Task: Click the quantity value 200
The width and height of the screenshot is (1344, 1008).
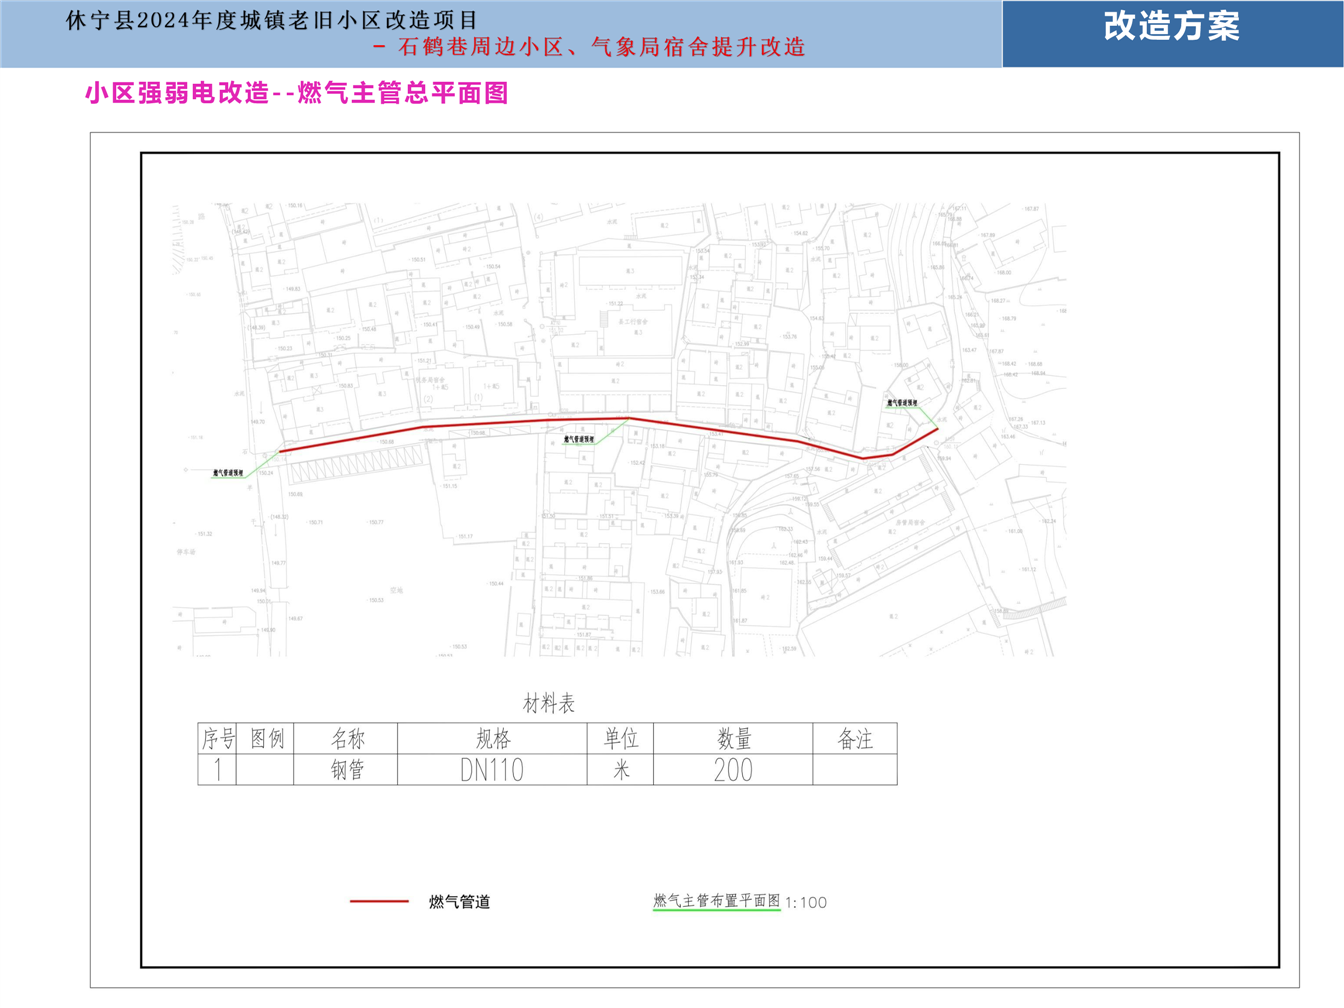Action: 733,770
